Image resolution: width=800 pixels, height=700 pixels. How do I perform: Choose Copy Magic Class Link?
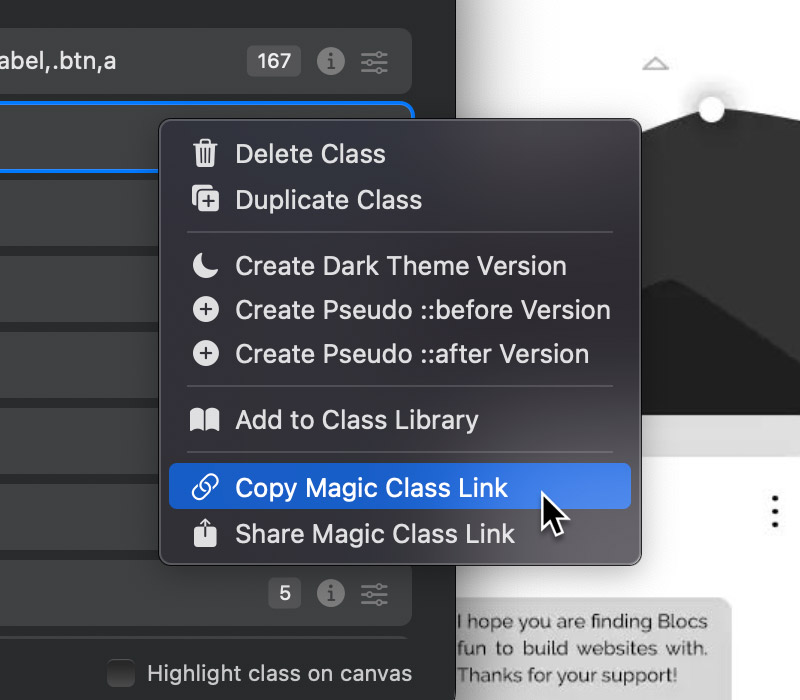[372, 488]
